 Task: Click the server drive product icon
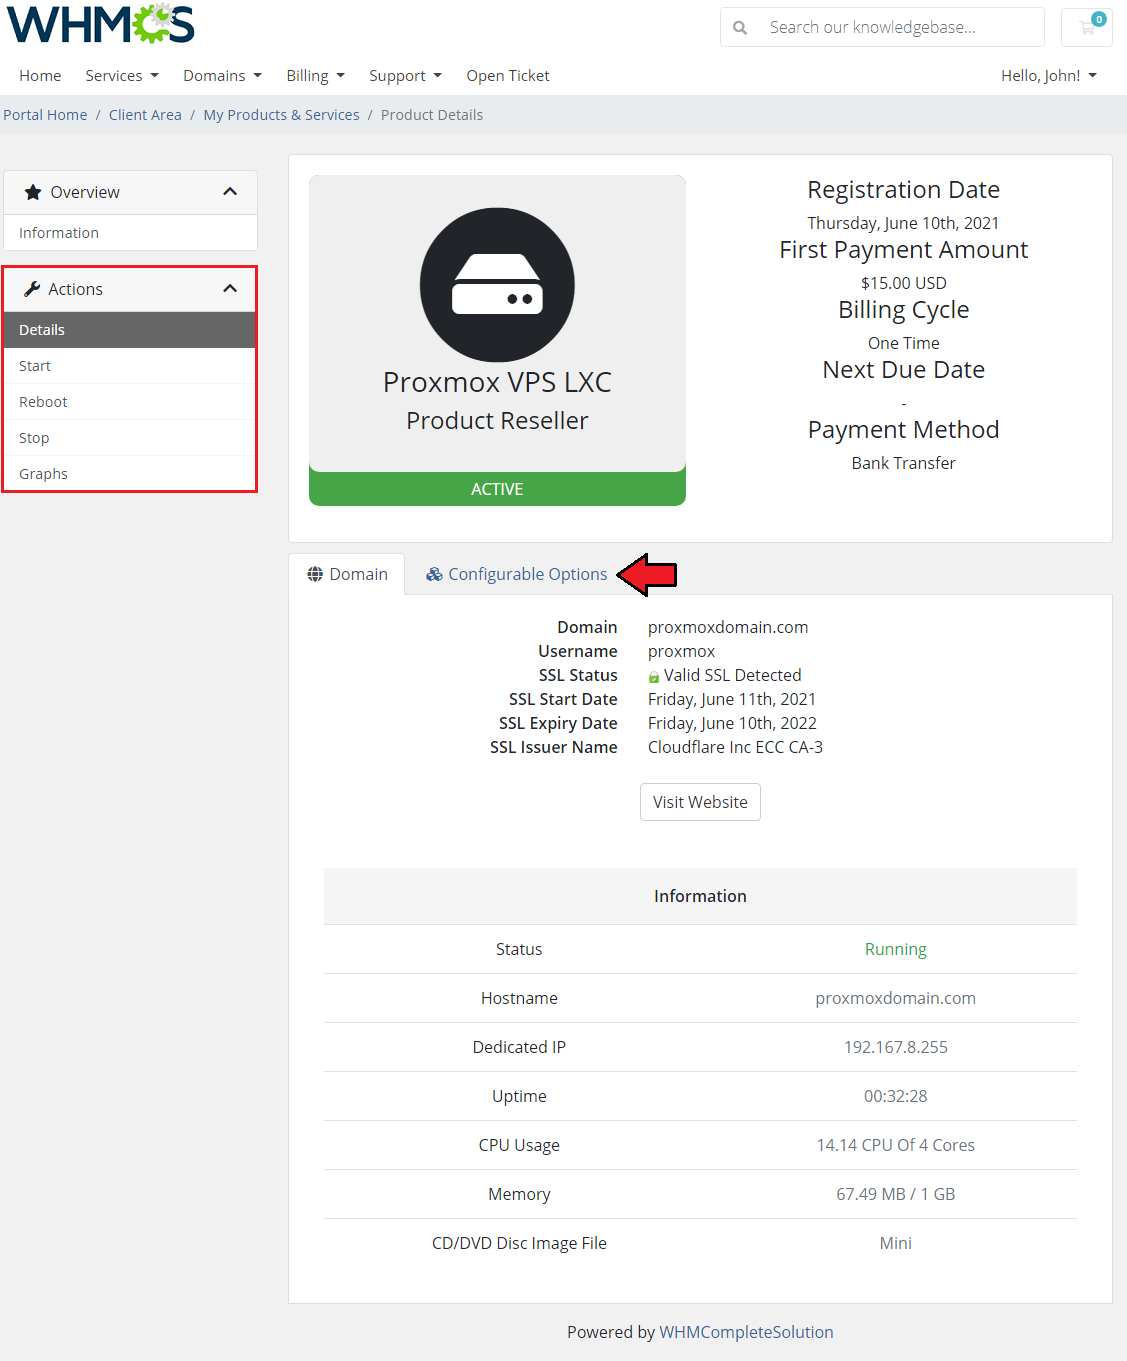click(x=497, y=285)
